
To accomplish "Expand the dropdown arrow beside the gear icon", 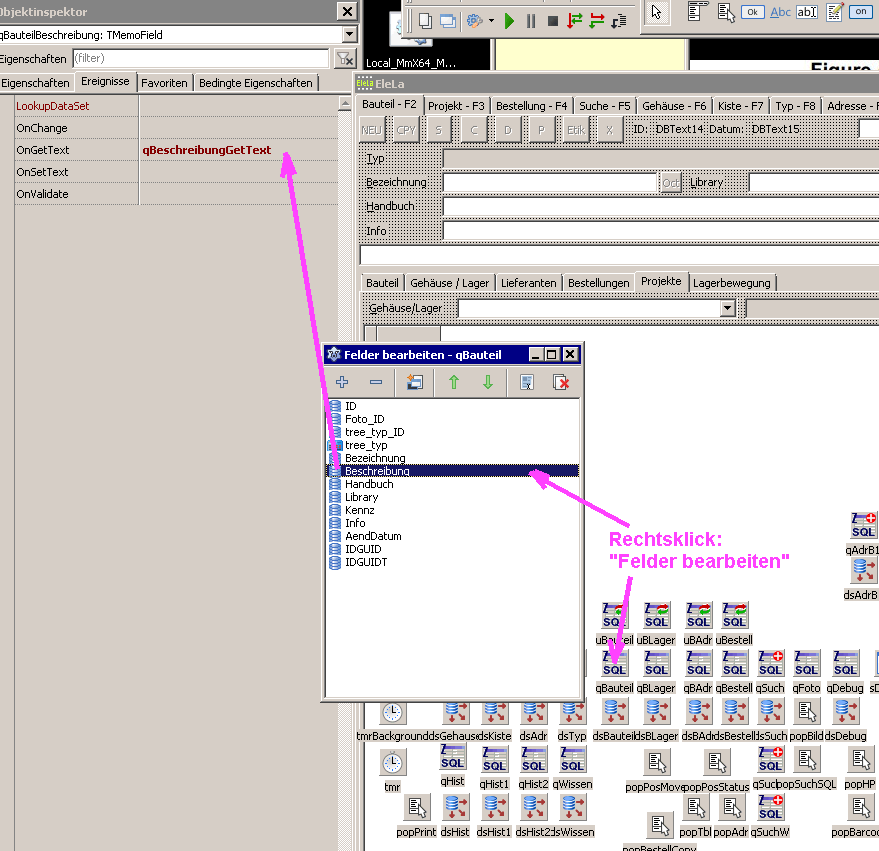I will (491, 21).
